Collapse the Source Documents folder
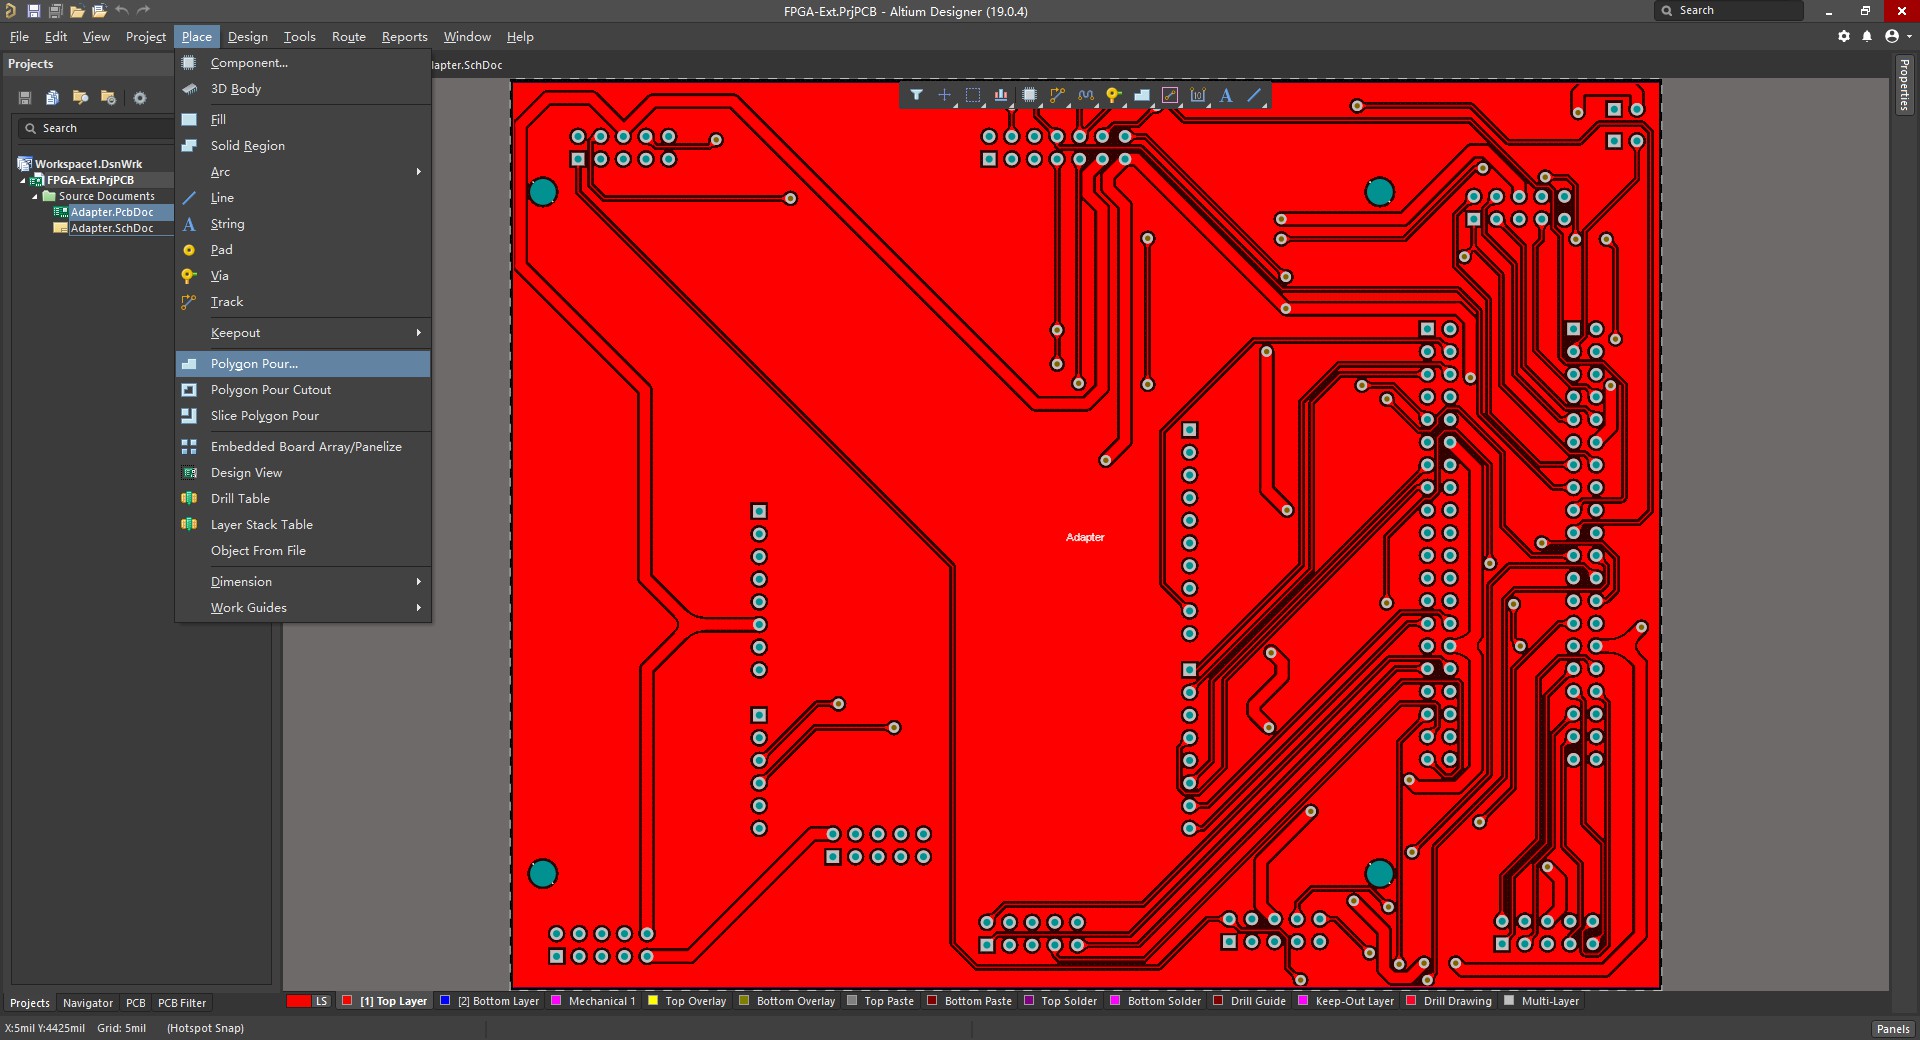Screen dimensions: 1920x1040 coord(35,196)
